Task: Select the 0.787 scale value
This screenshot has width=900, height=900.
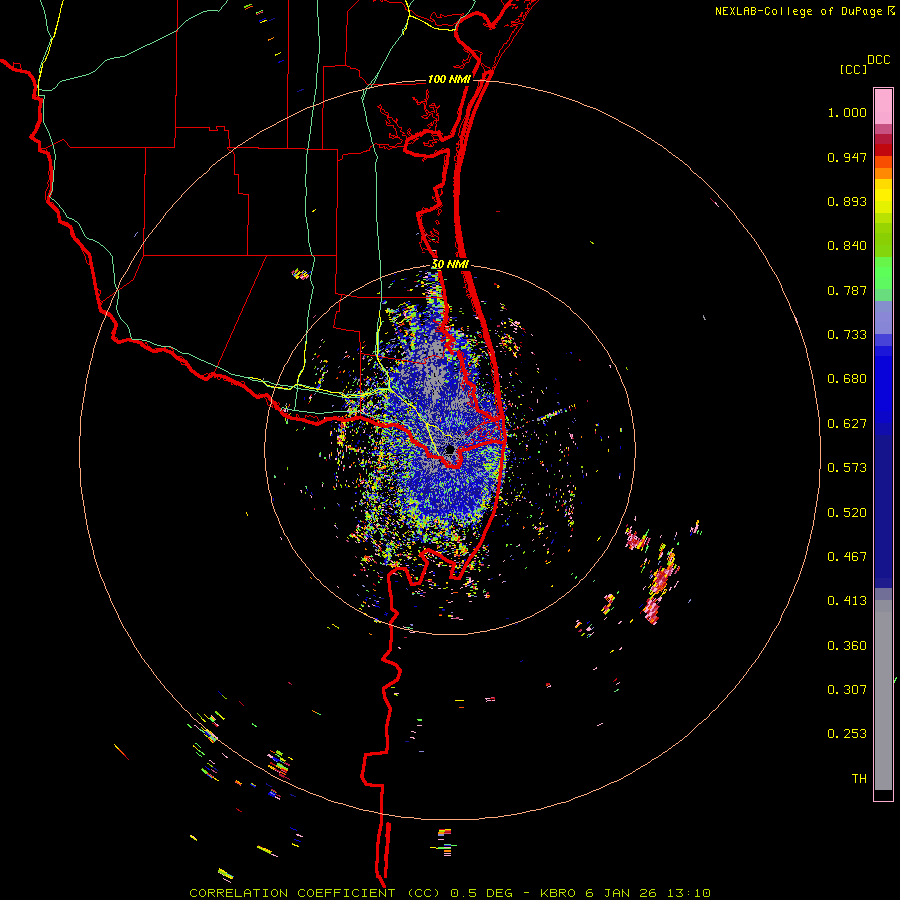Action: point(847,290)
